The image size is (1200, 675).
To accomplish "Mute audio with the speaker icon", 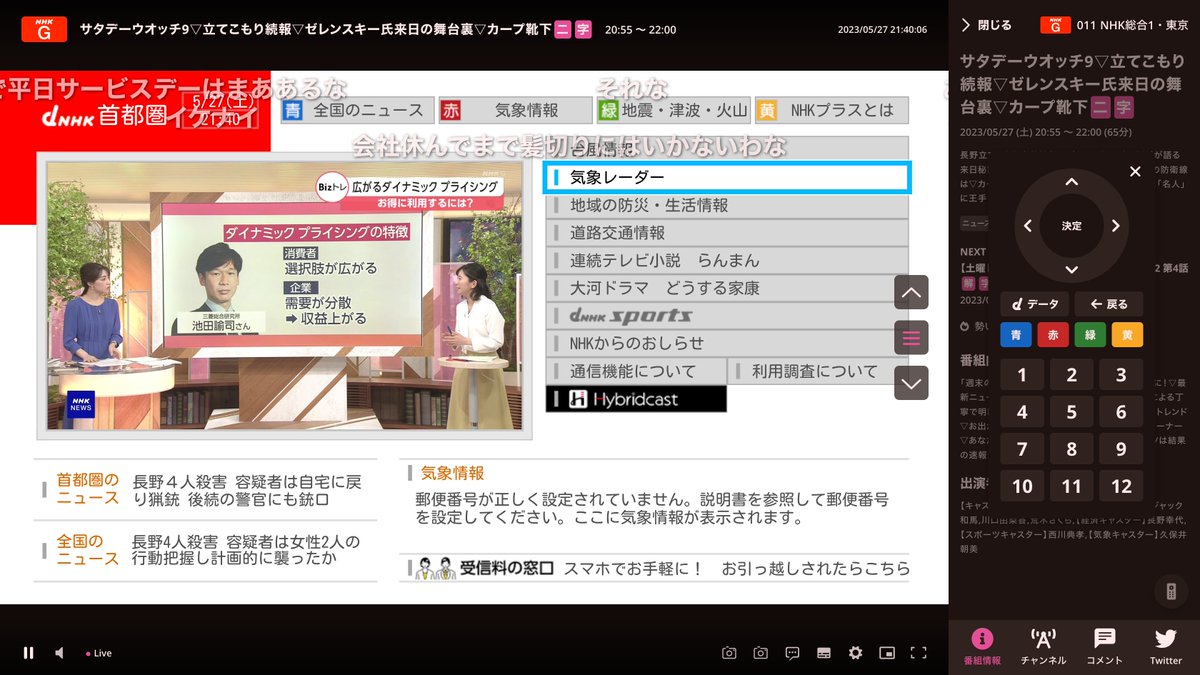I will click(x=58, y=652).
